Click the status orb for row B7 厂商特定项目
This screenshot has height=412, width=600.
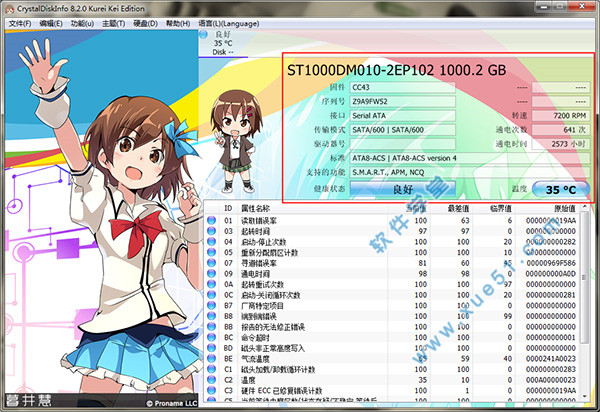pos(211,305)
